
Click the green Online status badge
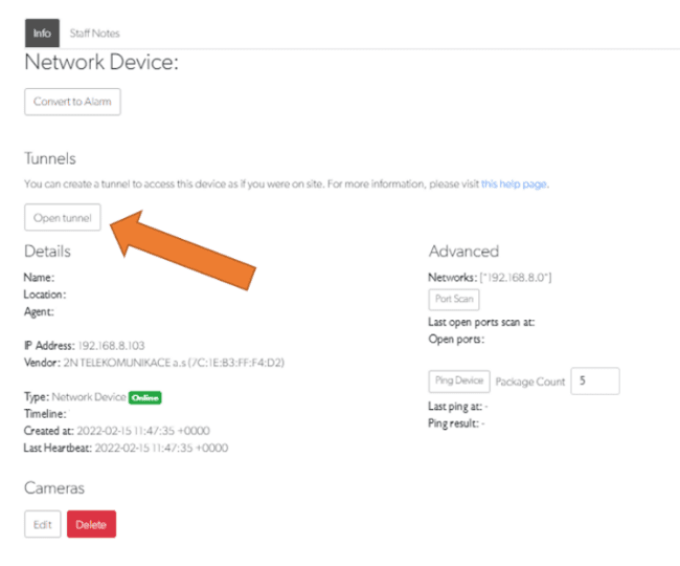click(x=144, y=397)
